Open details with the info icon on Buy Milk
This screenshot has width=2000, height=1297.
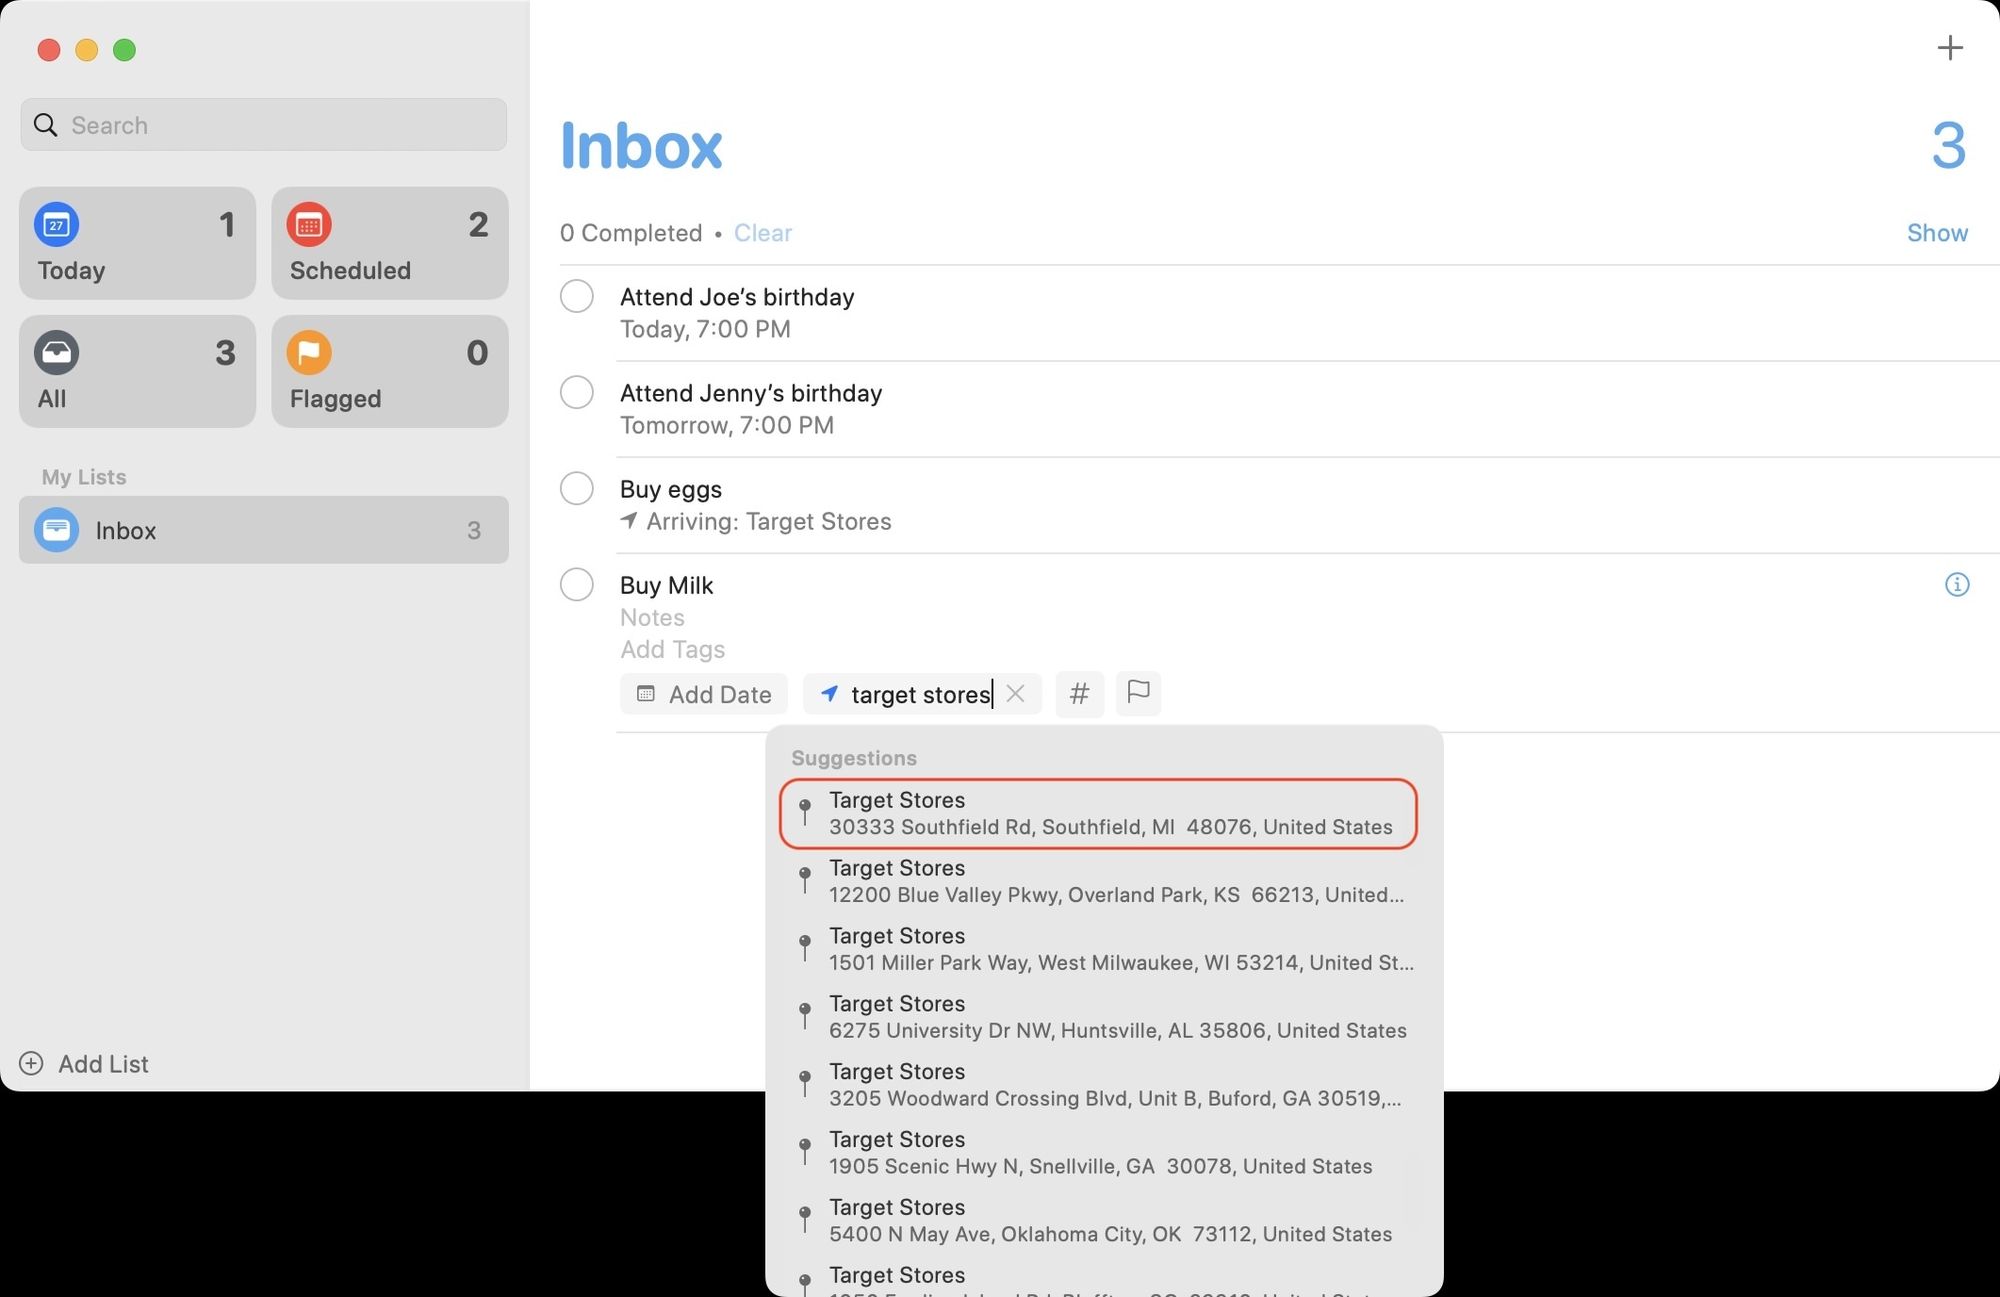[1957, 584]
